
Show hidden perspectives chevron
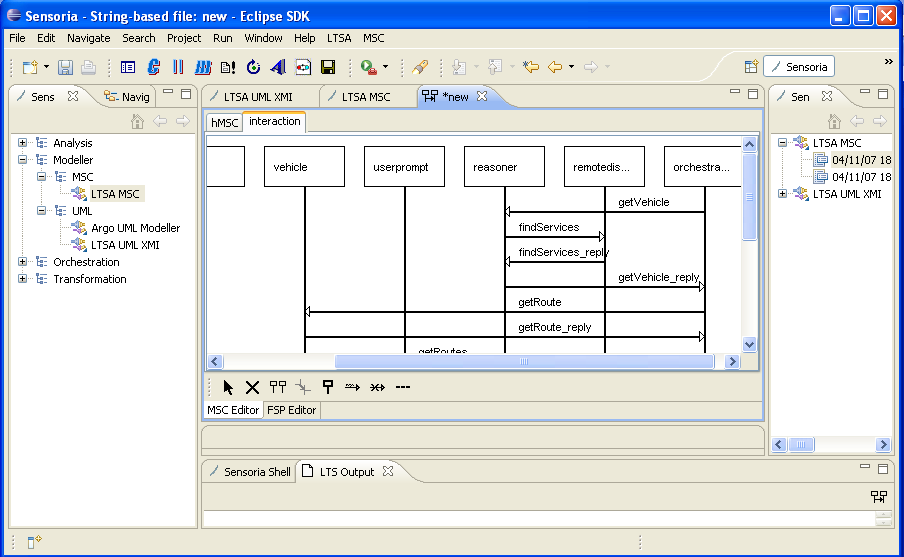point(888,61)
